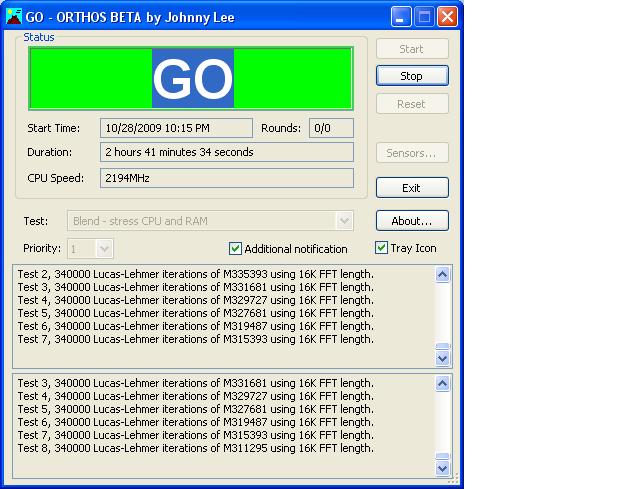Click the greyed-out Start button
Image resolution: width=640 pixels, height=489 pixels.
coord(412,49)
